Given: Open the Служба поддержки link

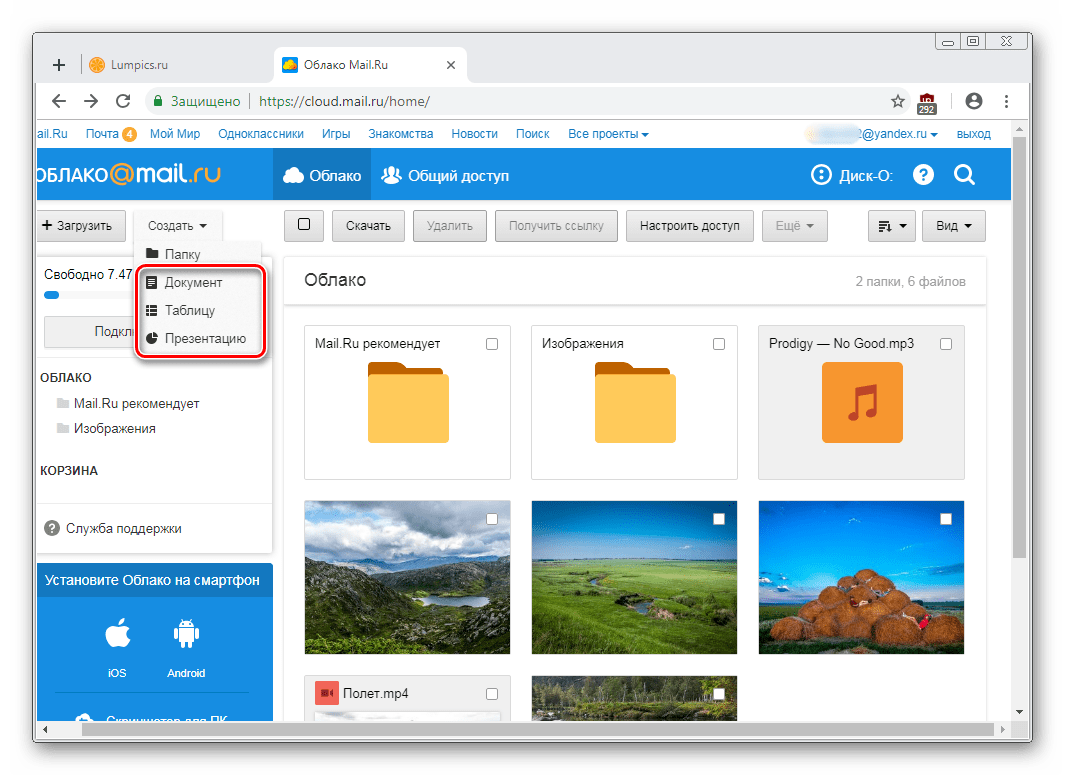Looking at the screenshot, I should tap(123, 528).
